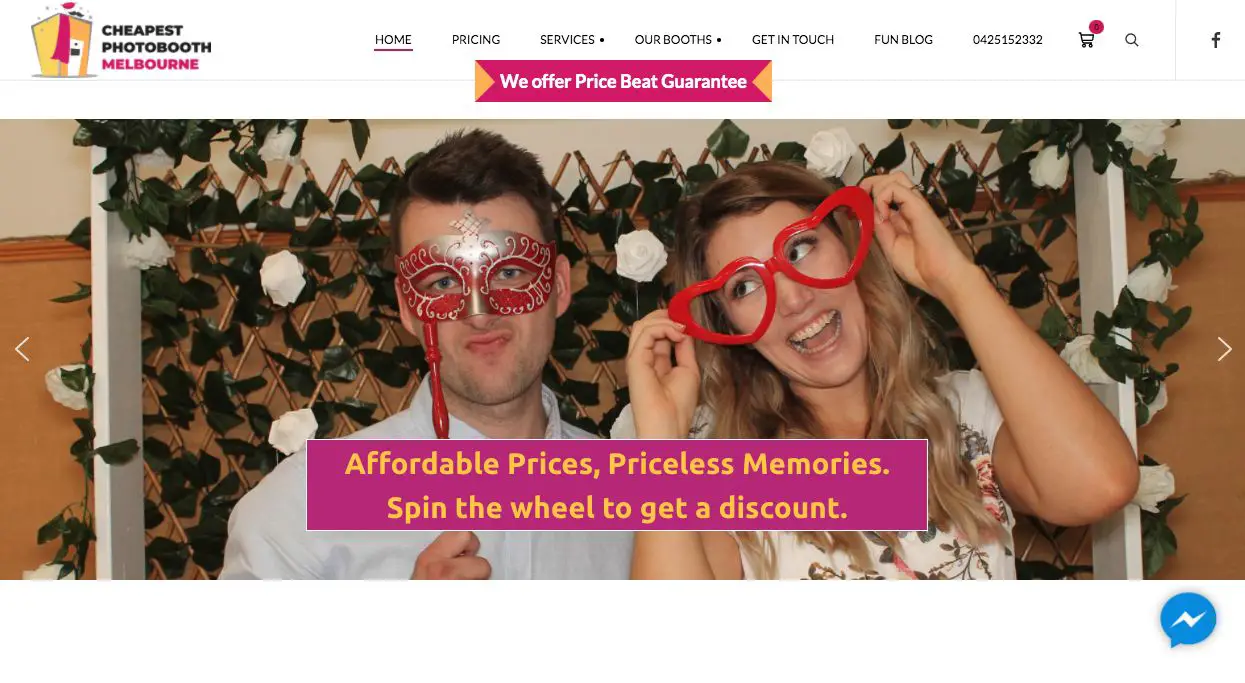This screenshot has width=1245, height=683.
Task: Select the Home menu item
Action: [393, 40]
